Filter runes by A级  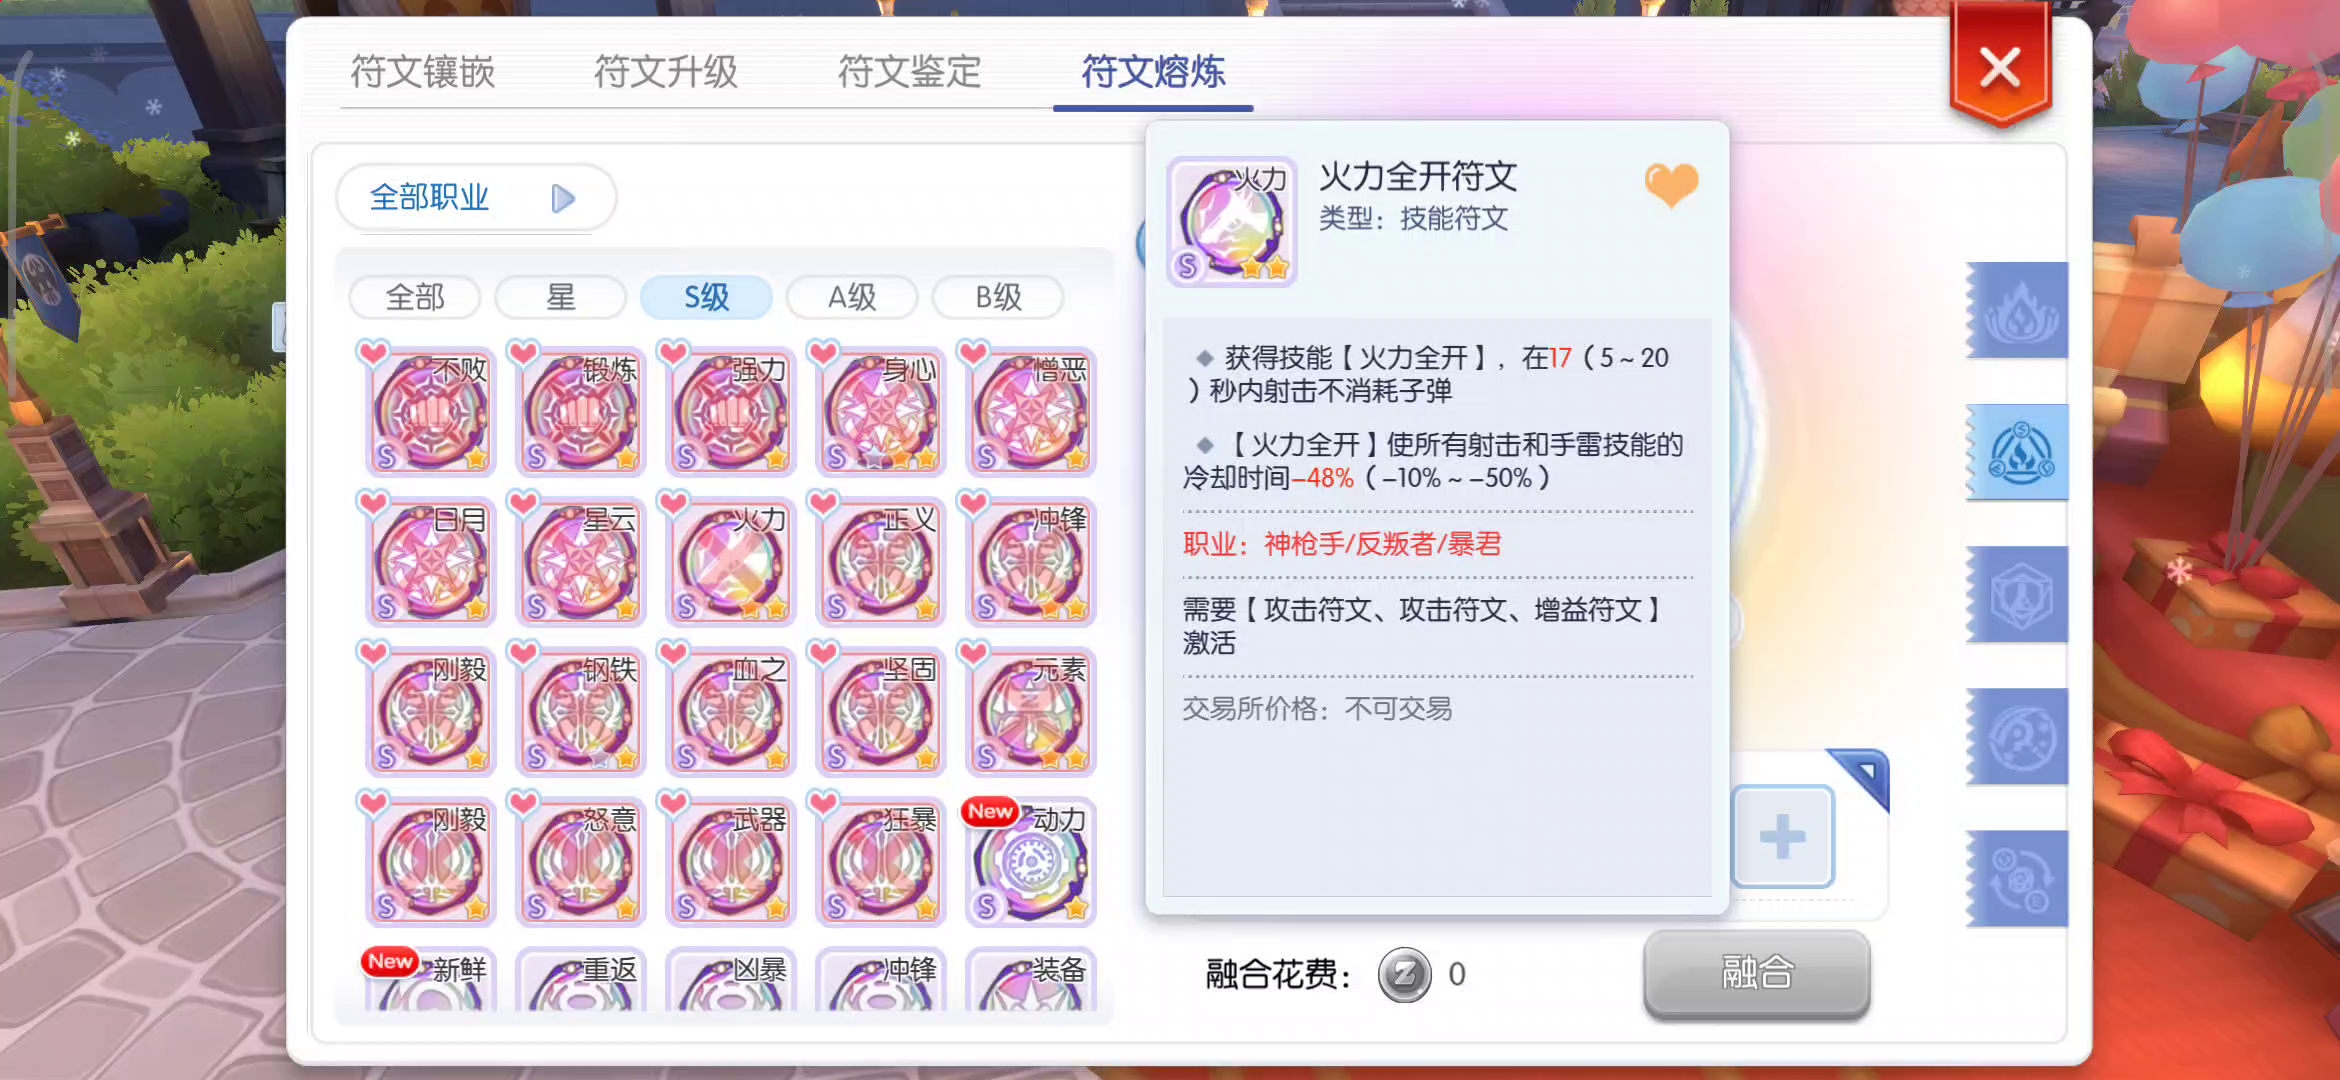[x=852, y=297]
